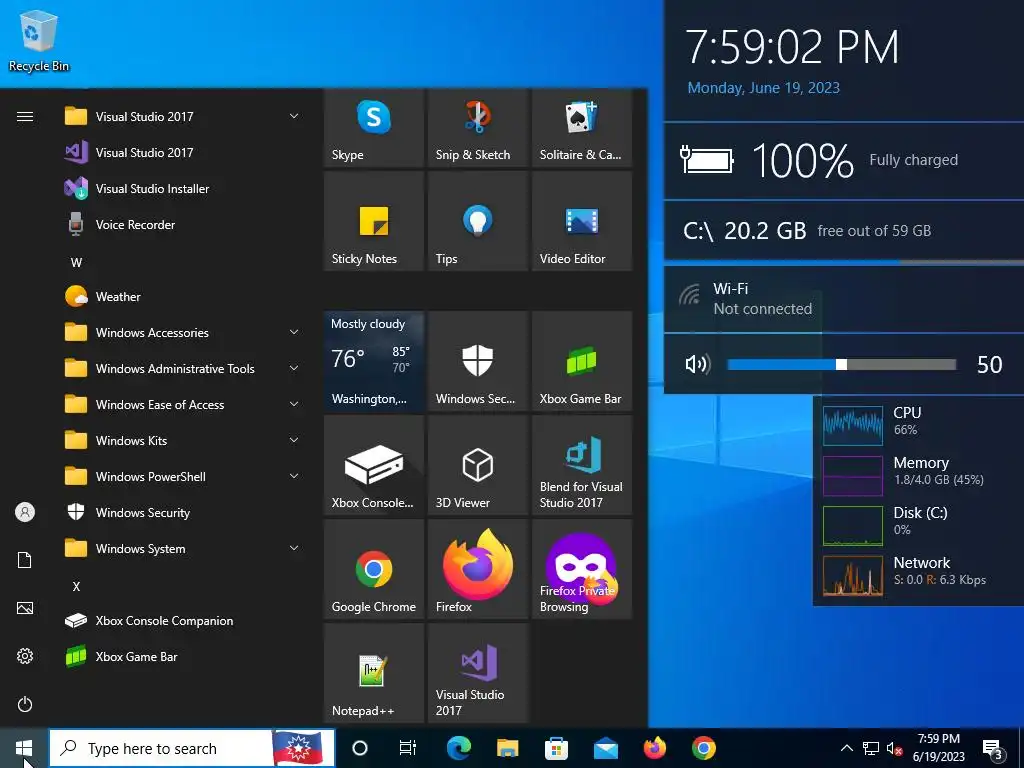Viewport: 1024px width, 768px height.
Task: Expand Windows Administrative Tools folder
Action: [x=182, y=368]
